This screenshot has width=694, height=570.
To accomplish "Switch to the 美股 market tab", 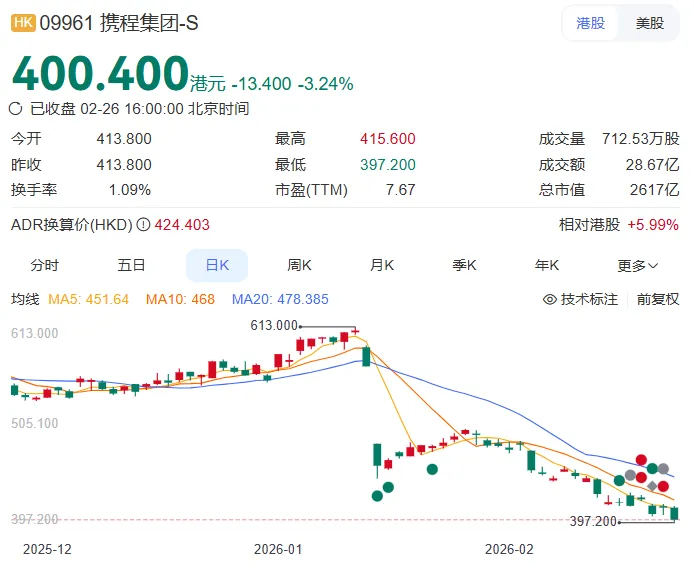I will pyautogui.click(x=650, y=23).
